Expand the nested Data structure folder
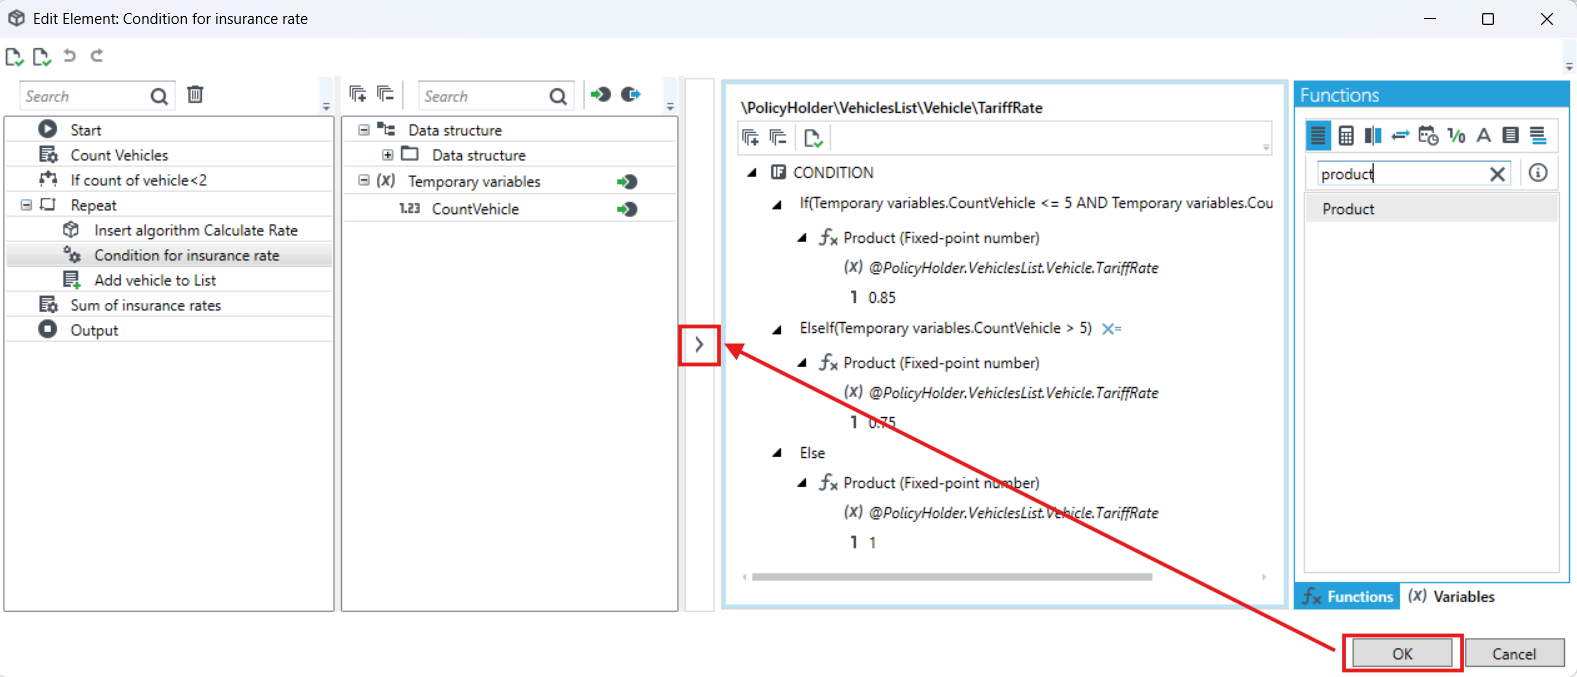Image resolution: width=1577 pixels, height=677 pixels. (x=387, y=155)
